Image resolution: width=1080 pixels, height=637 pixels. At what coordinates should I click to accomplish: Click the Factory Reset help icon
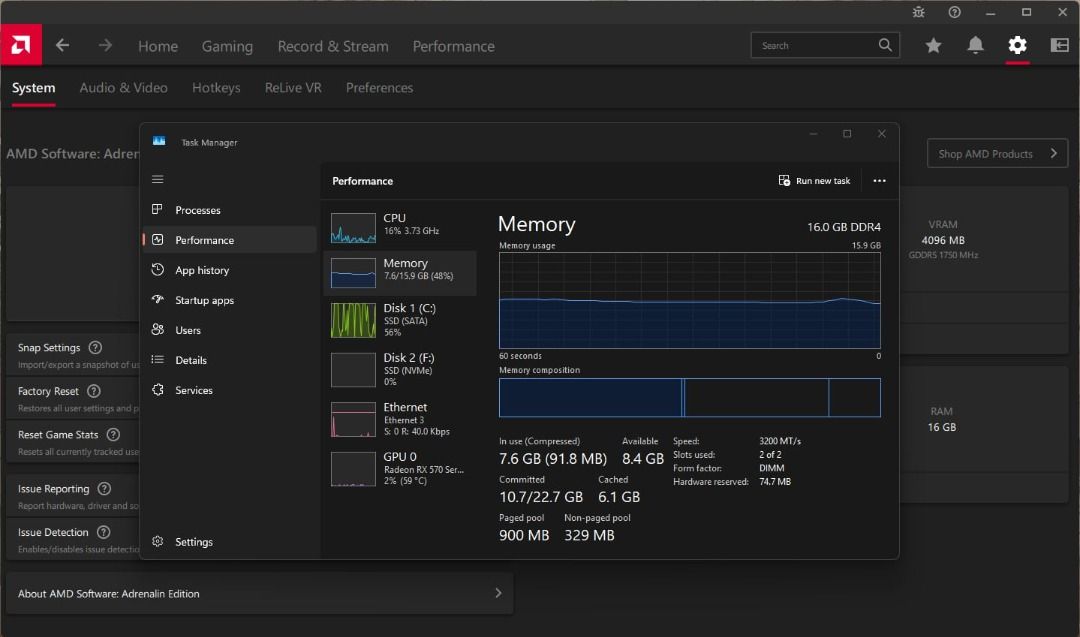[x=94, y=391]
